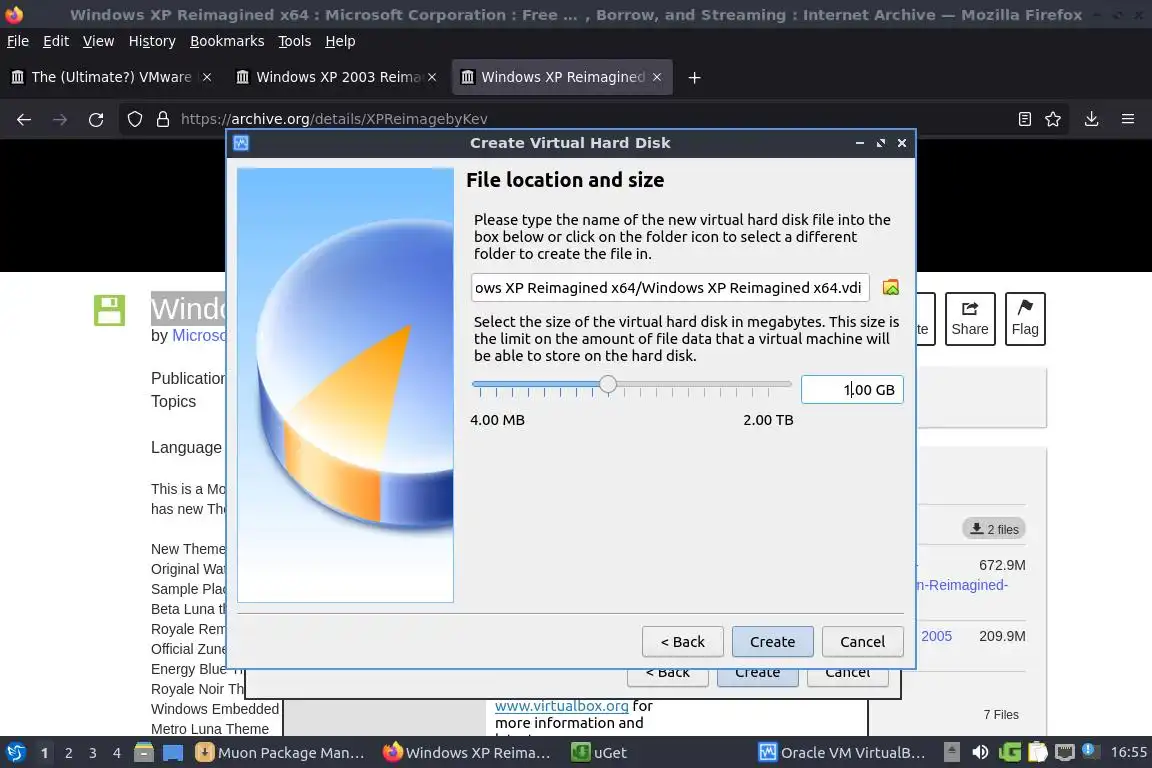1152x768 pixels.
Task: Click the green uGet tray icon
Action: tap(1009, 753)
